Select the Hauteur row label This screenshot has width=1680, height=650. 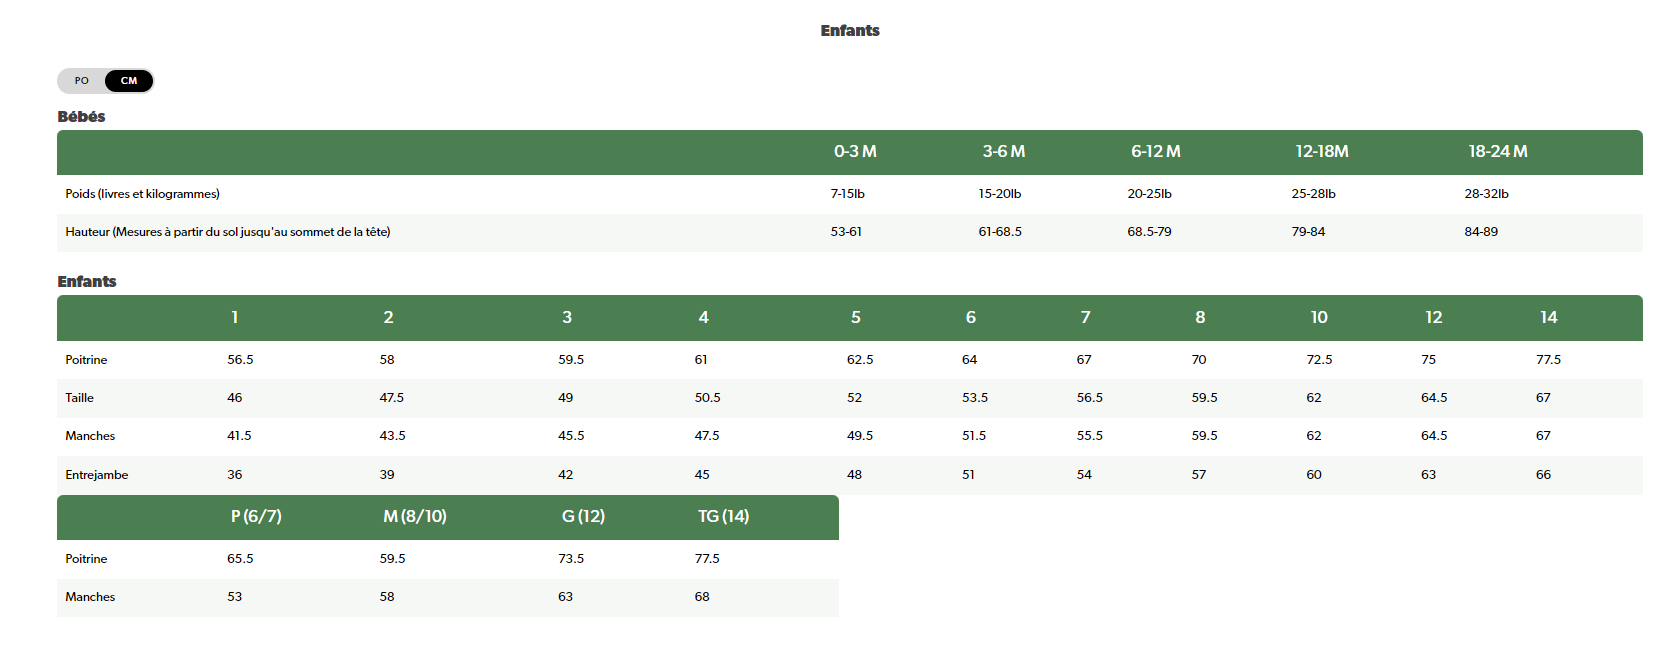point(227,232)
